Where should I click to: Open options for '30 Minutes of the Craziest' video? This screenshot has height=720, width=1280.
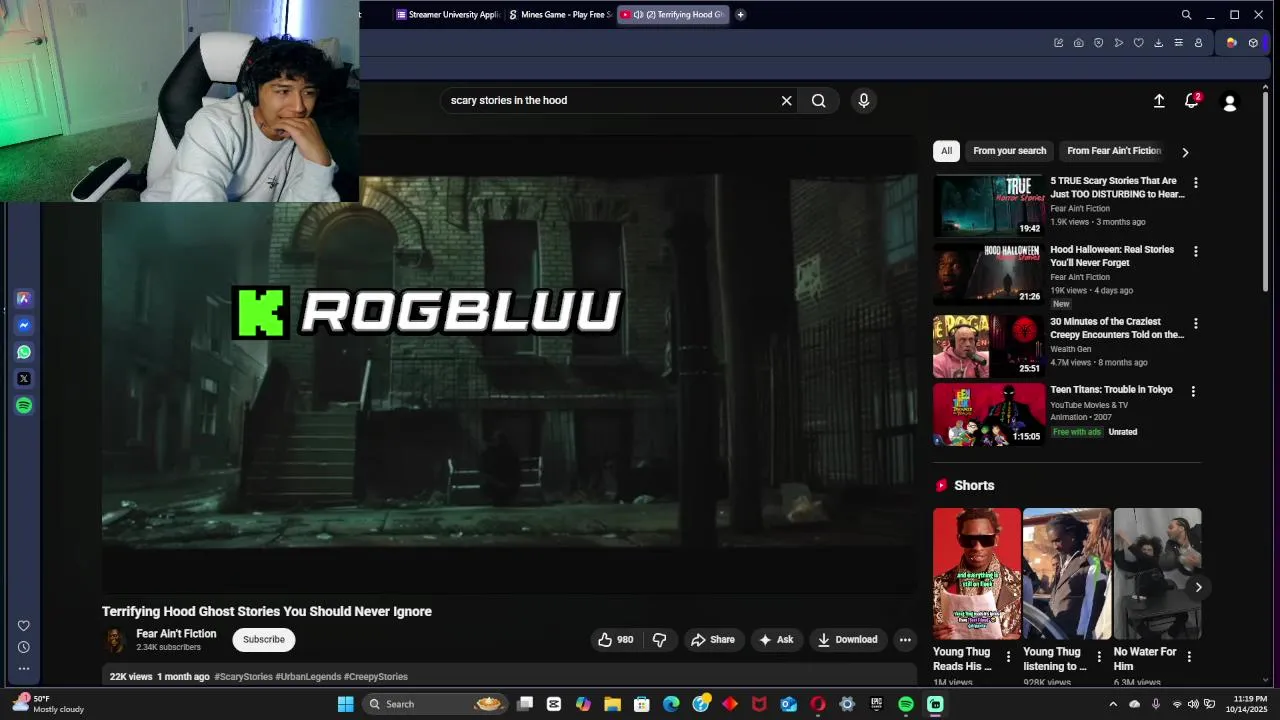(x=1195, y=323)
